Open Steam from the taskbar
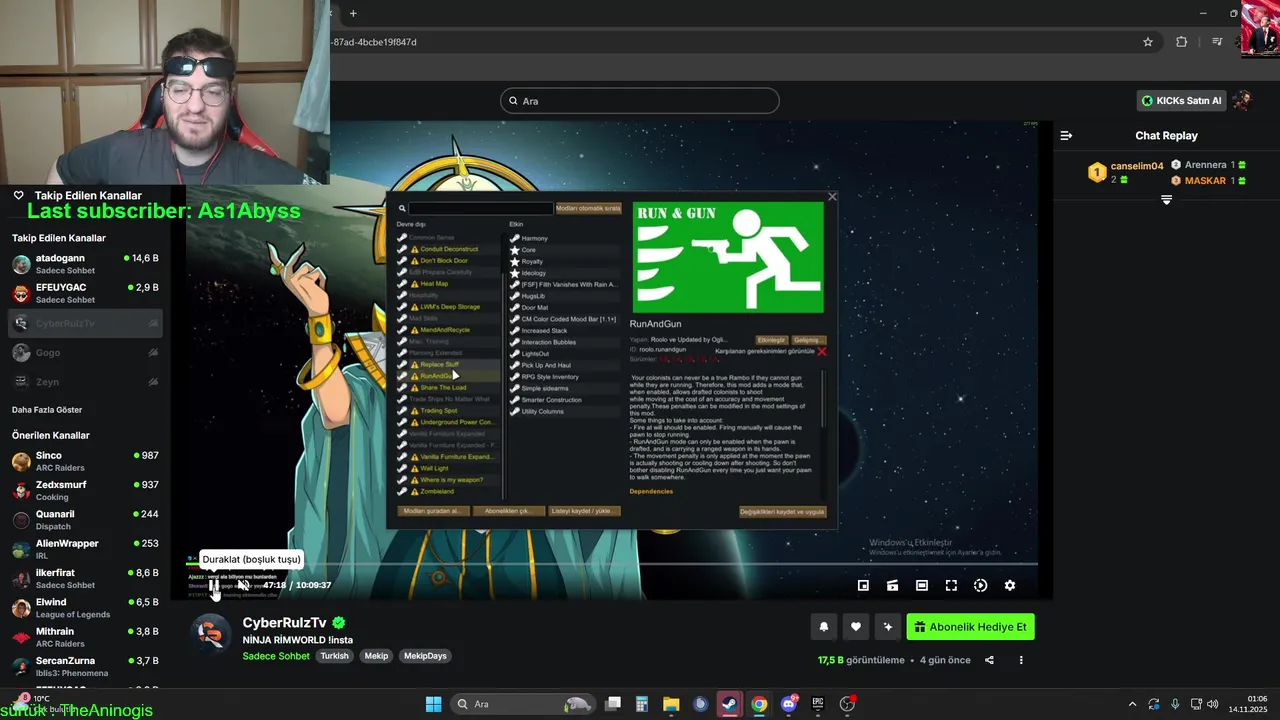 point(730,704)
